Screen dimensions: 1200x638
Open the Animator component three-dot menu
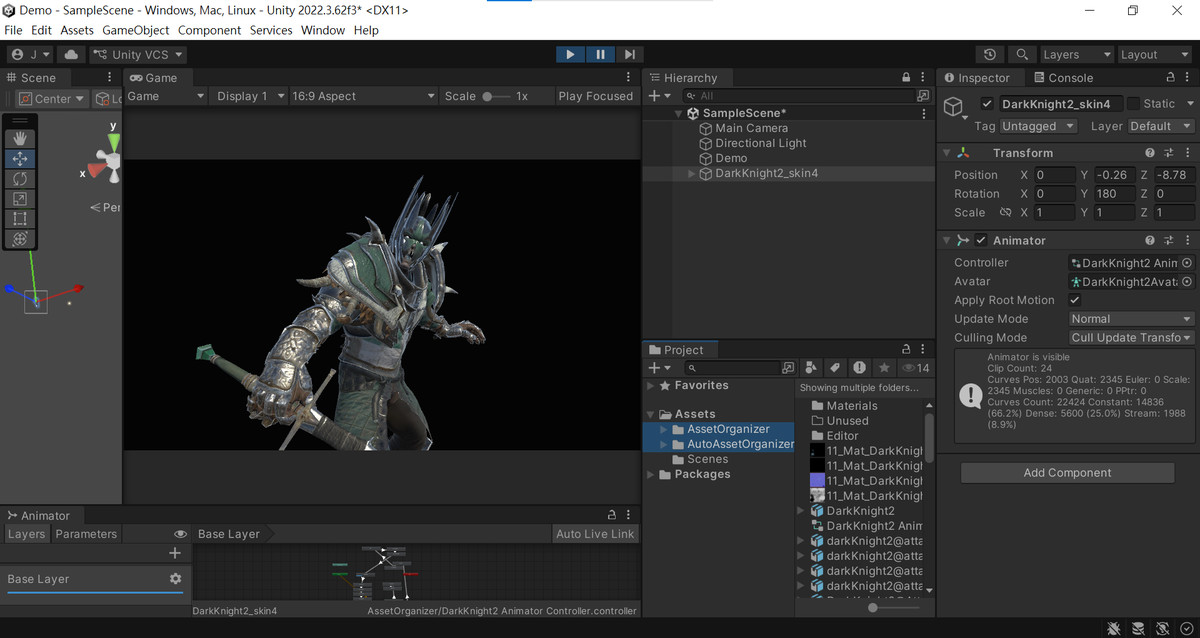pyautogui.click(x=1186, y=241)
